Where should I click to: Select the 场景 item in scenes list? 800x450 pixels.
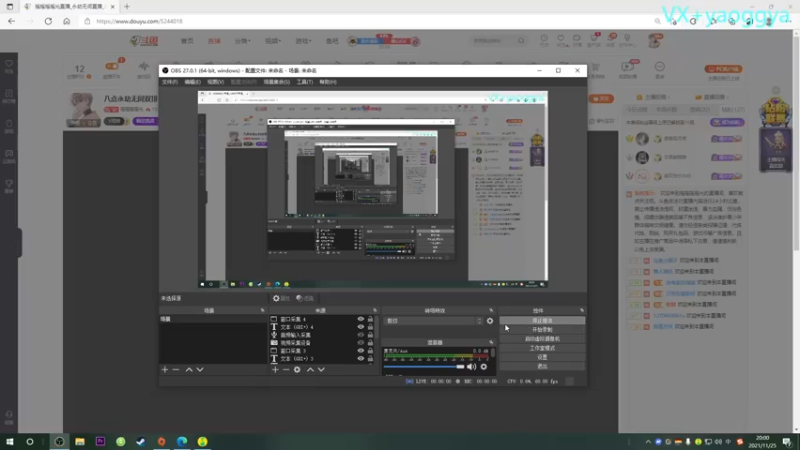pos(213,319)
